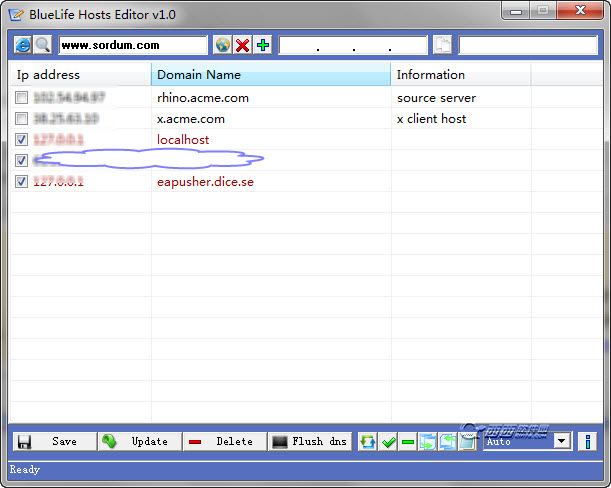Open the Internet Explorer browser icon

coord(23,45)
